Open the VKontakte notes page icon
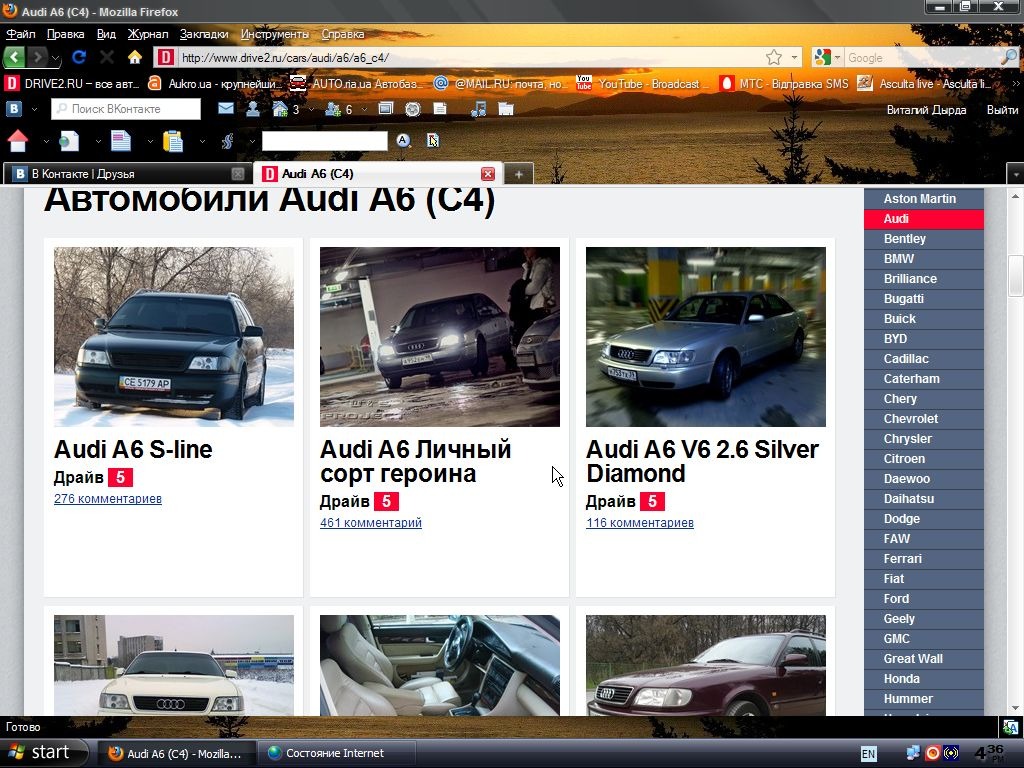The width and height of the screenshot is (1024, 768). tap(440, 109)
